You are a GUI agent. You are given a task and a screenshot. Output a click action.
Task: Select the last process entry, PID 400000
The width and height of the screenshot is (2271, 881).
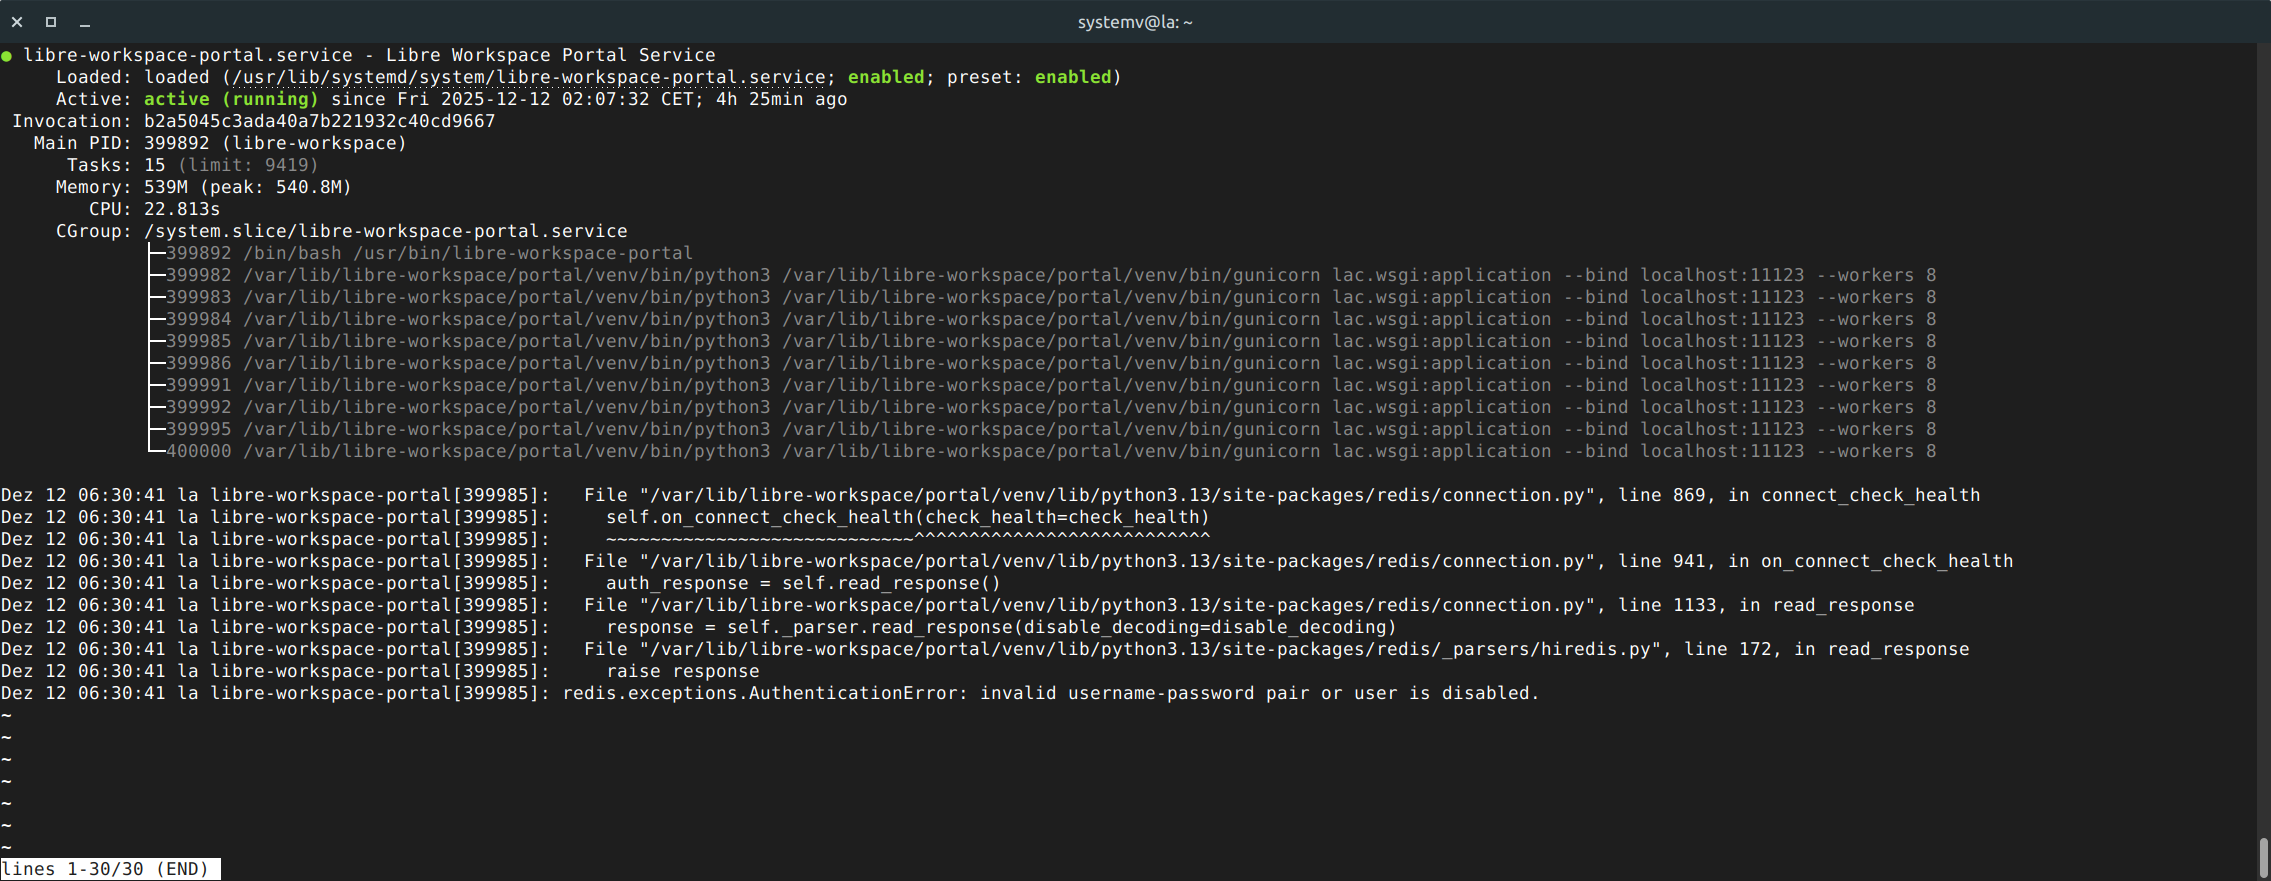tap(1050, 451)
